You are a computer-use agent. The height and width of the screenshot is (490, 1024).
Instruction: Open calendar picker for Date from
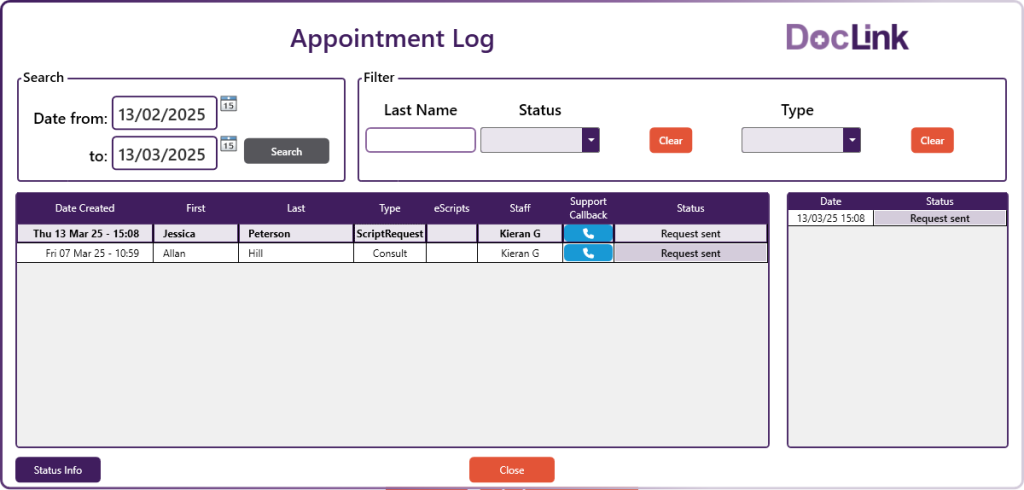pos(229,103)
